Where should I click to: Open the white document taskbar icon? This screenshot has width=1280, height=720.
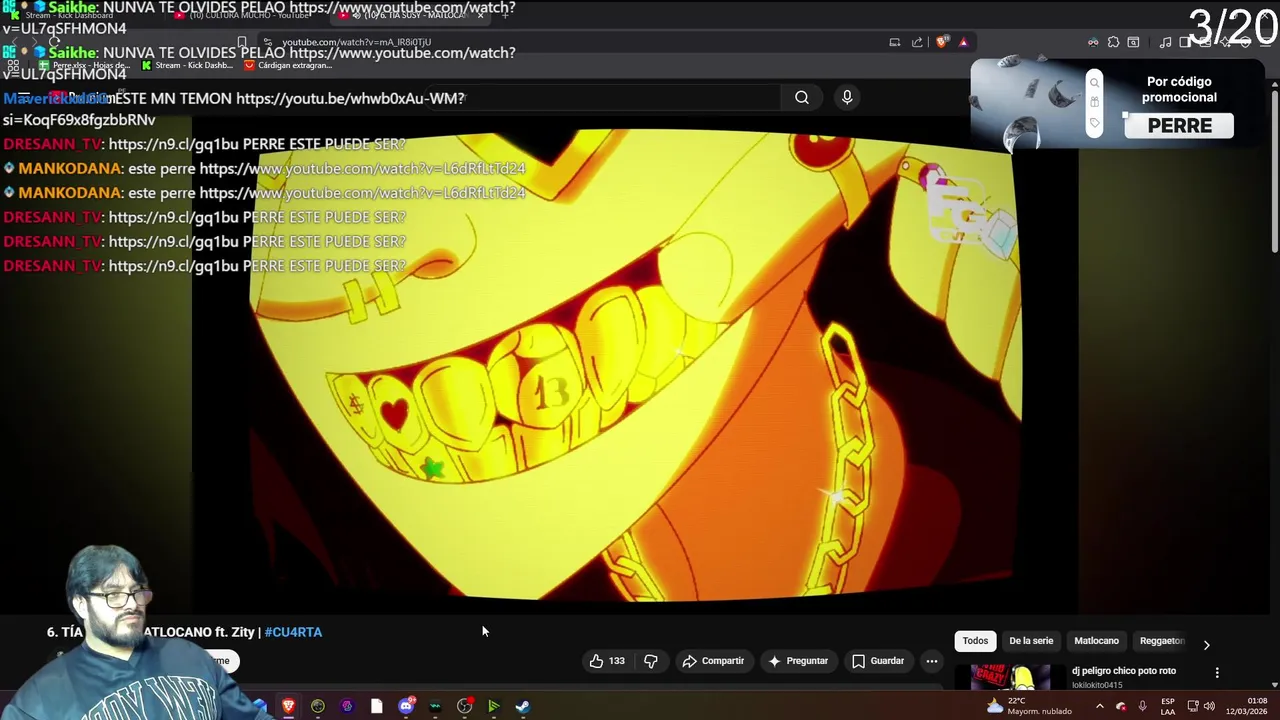click(x=376, y=706)
